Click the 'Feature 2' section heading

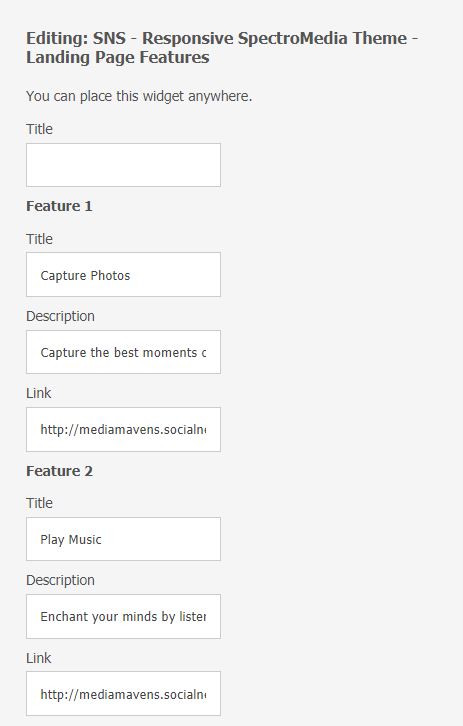click(59, 471)
